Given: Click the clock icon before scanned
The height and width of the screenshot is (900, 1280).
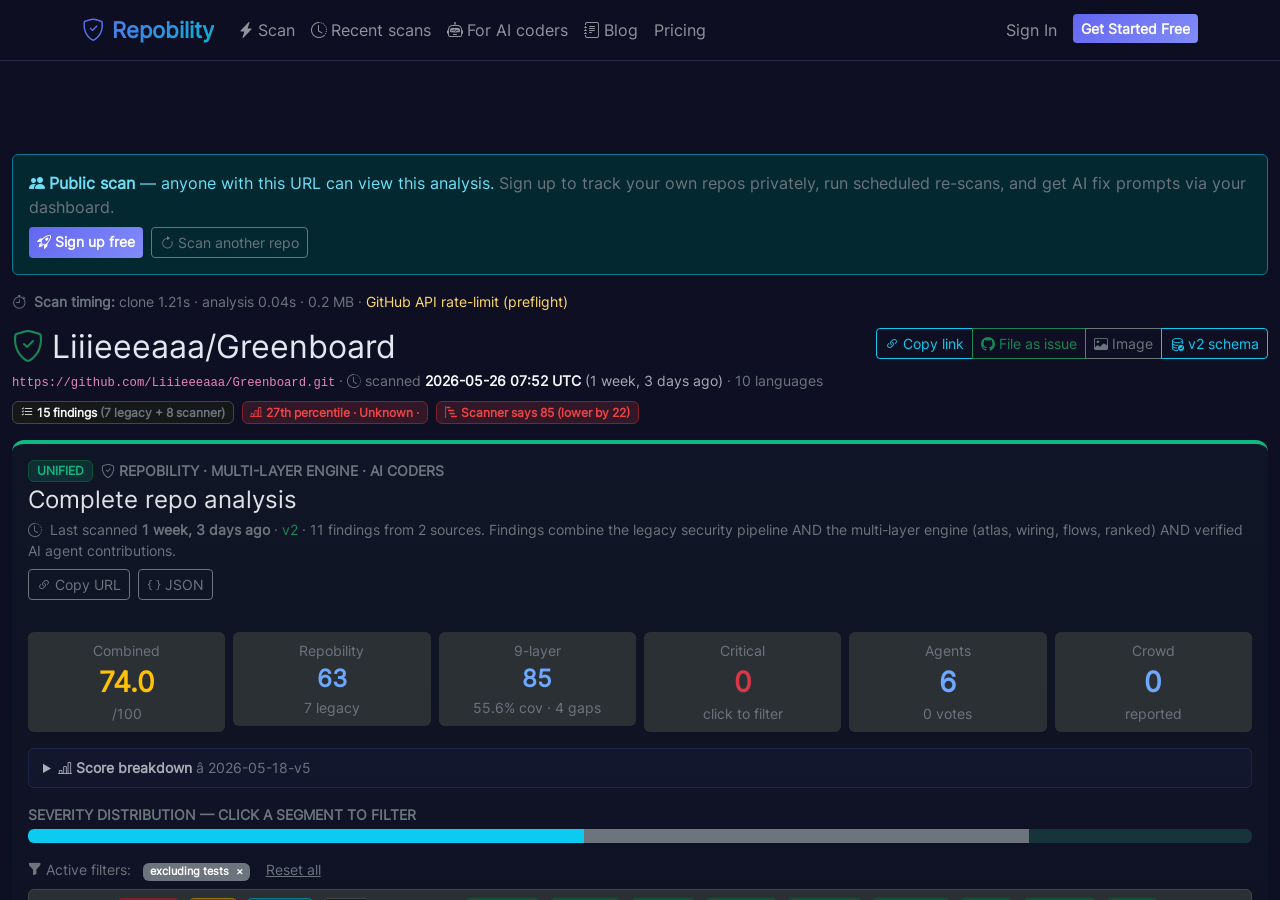Looking at the screenshot, I should pos(354,381).
